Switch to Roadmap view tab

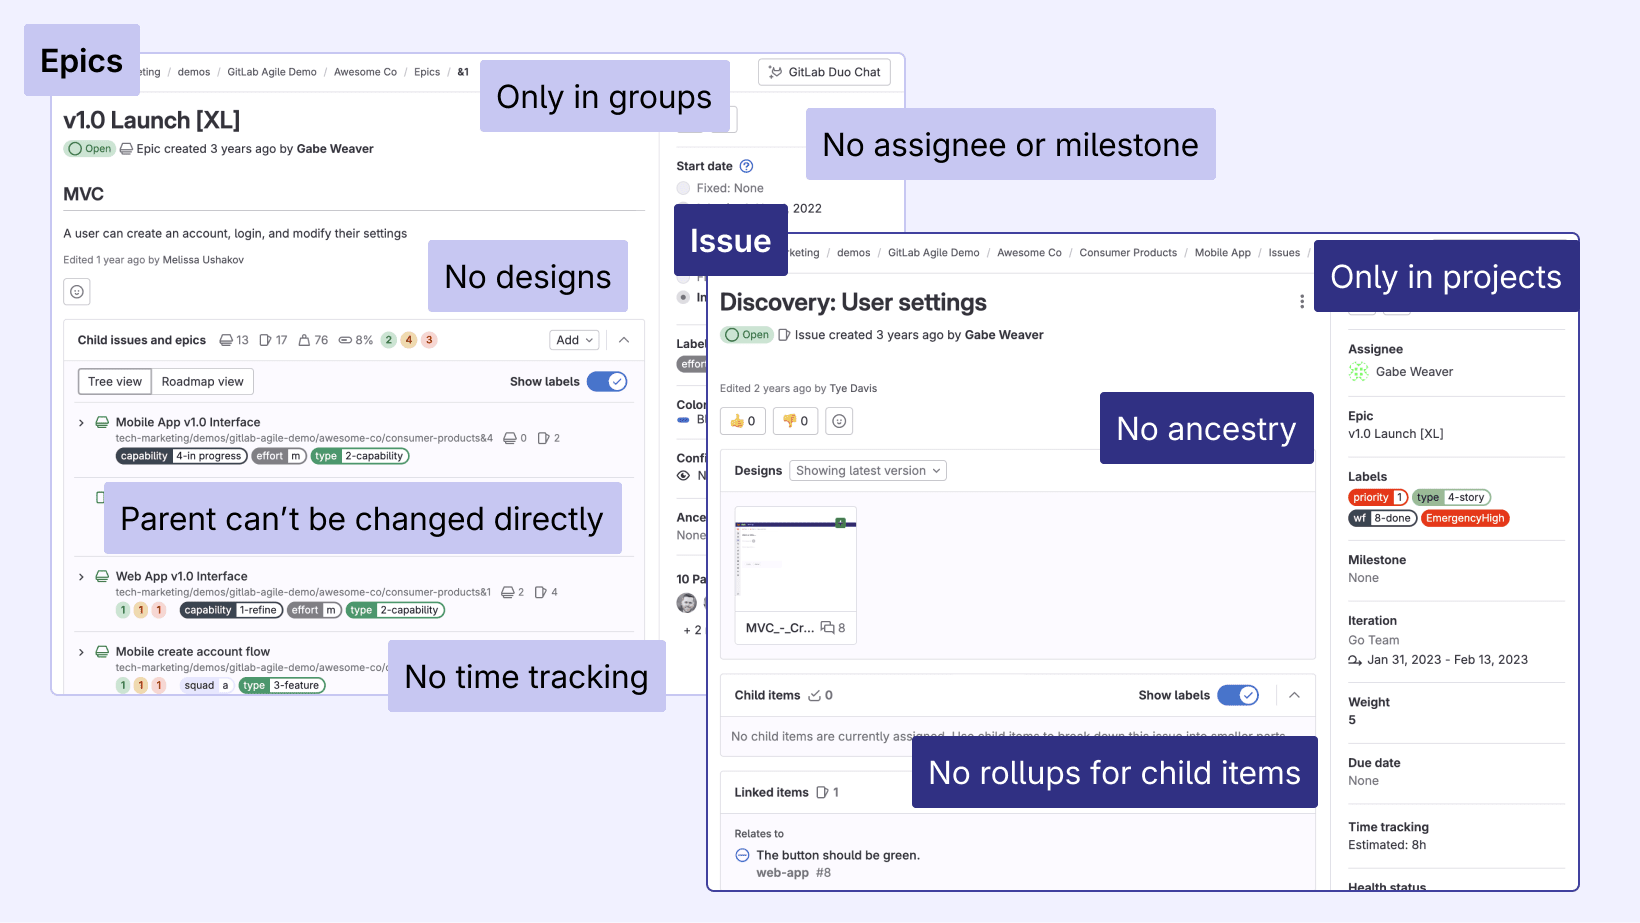[203, 381]
